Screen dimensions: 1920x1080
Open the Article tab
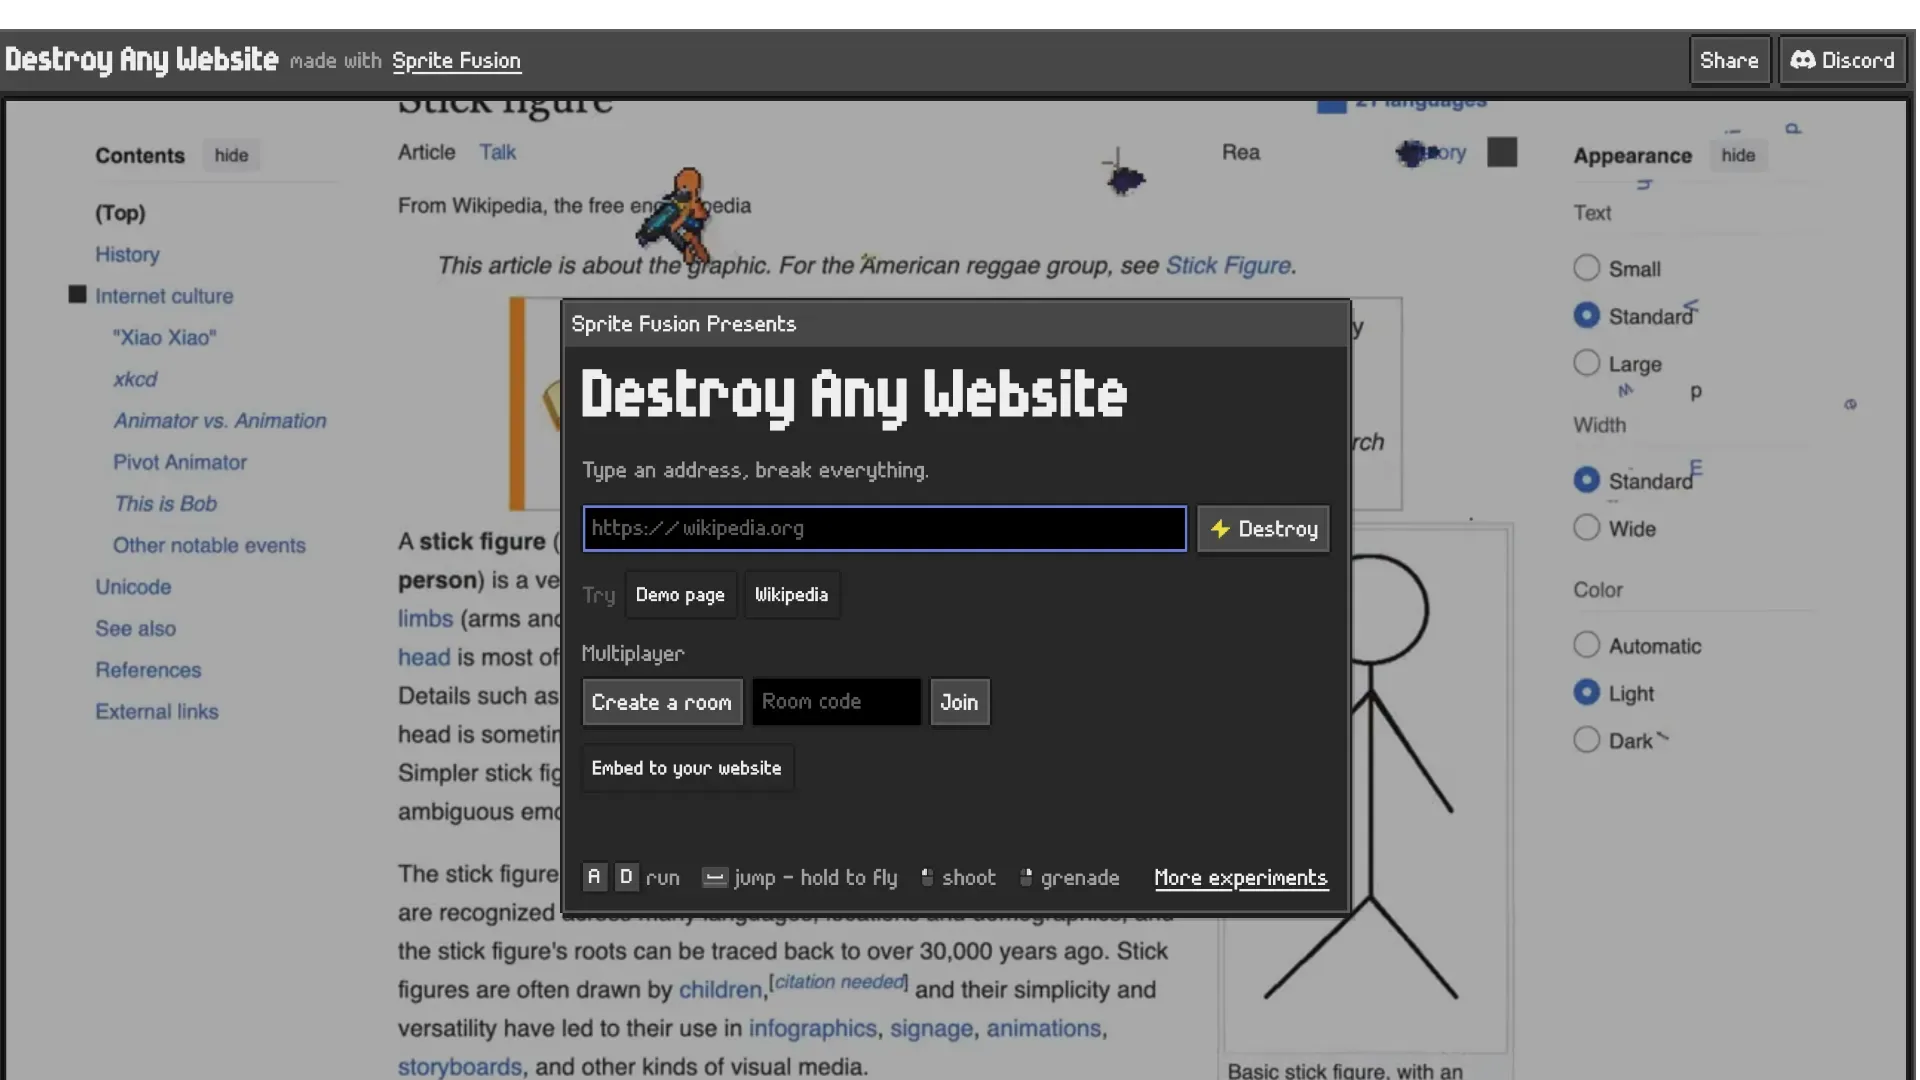(426, 152)
